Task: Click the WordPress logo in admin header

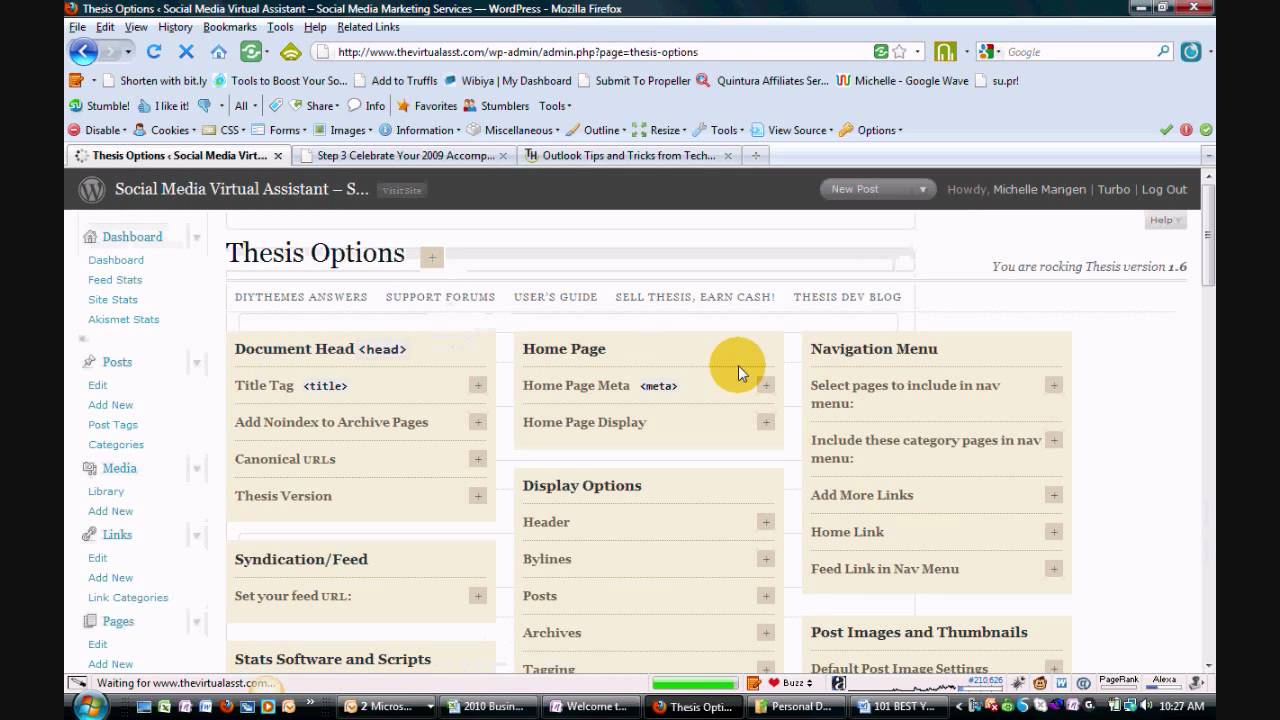Action: (x=92, y=189)
